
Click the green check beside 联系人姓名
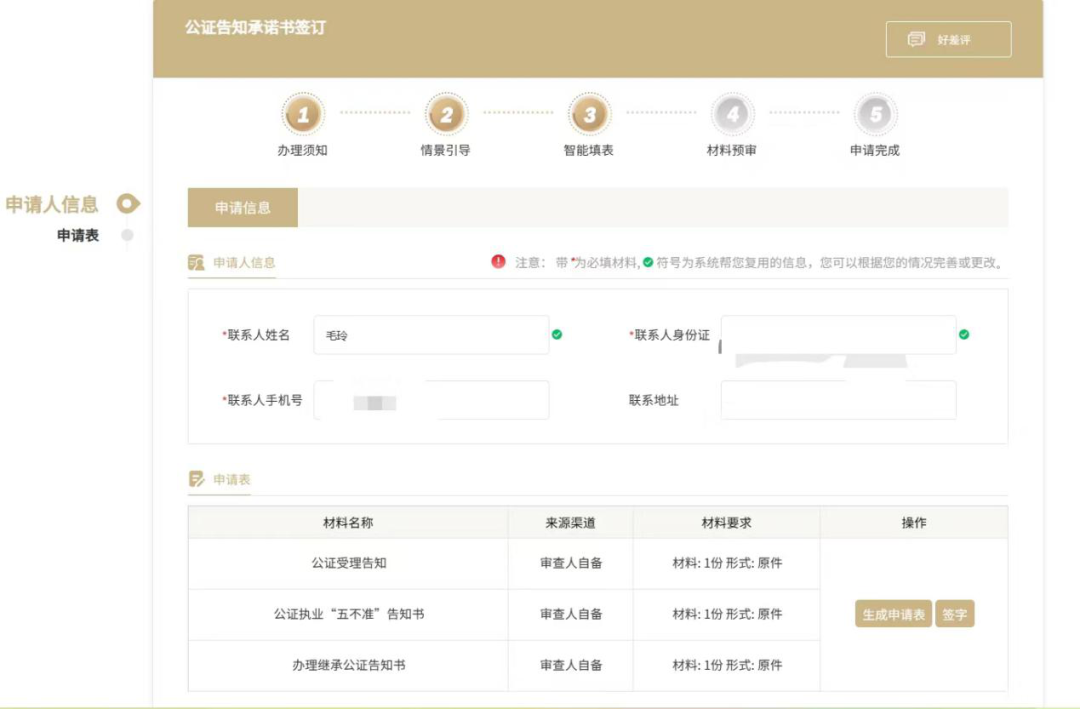click(x=557, y=335)
